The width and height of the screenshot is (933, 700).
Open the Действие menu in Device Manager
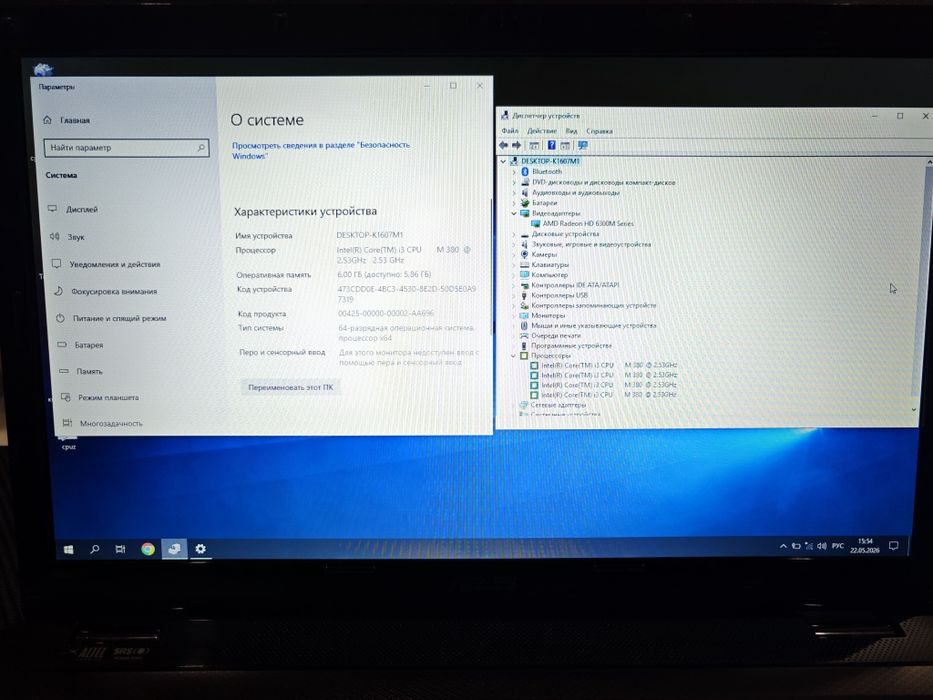coord(541,131)
